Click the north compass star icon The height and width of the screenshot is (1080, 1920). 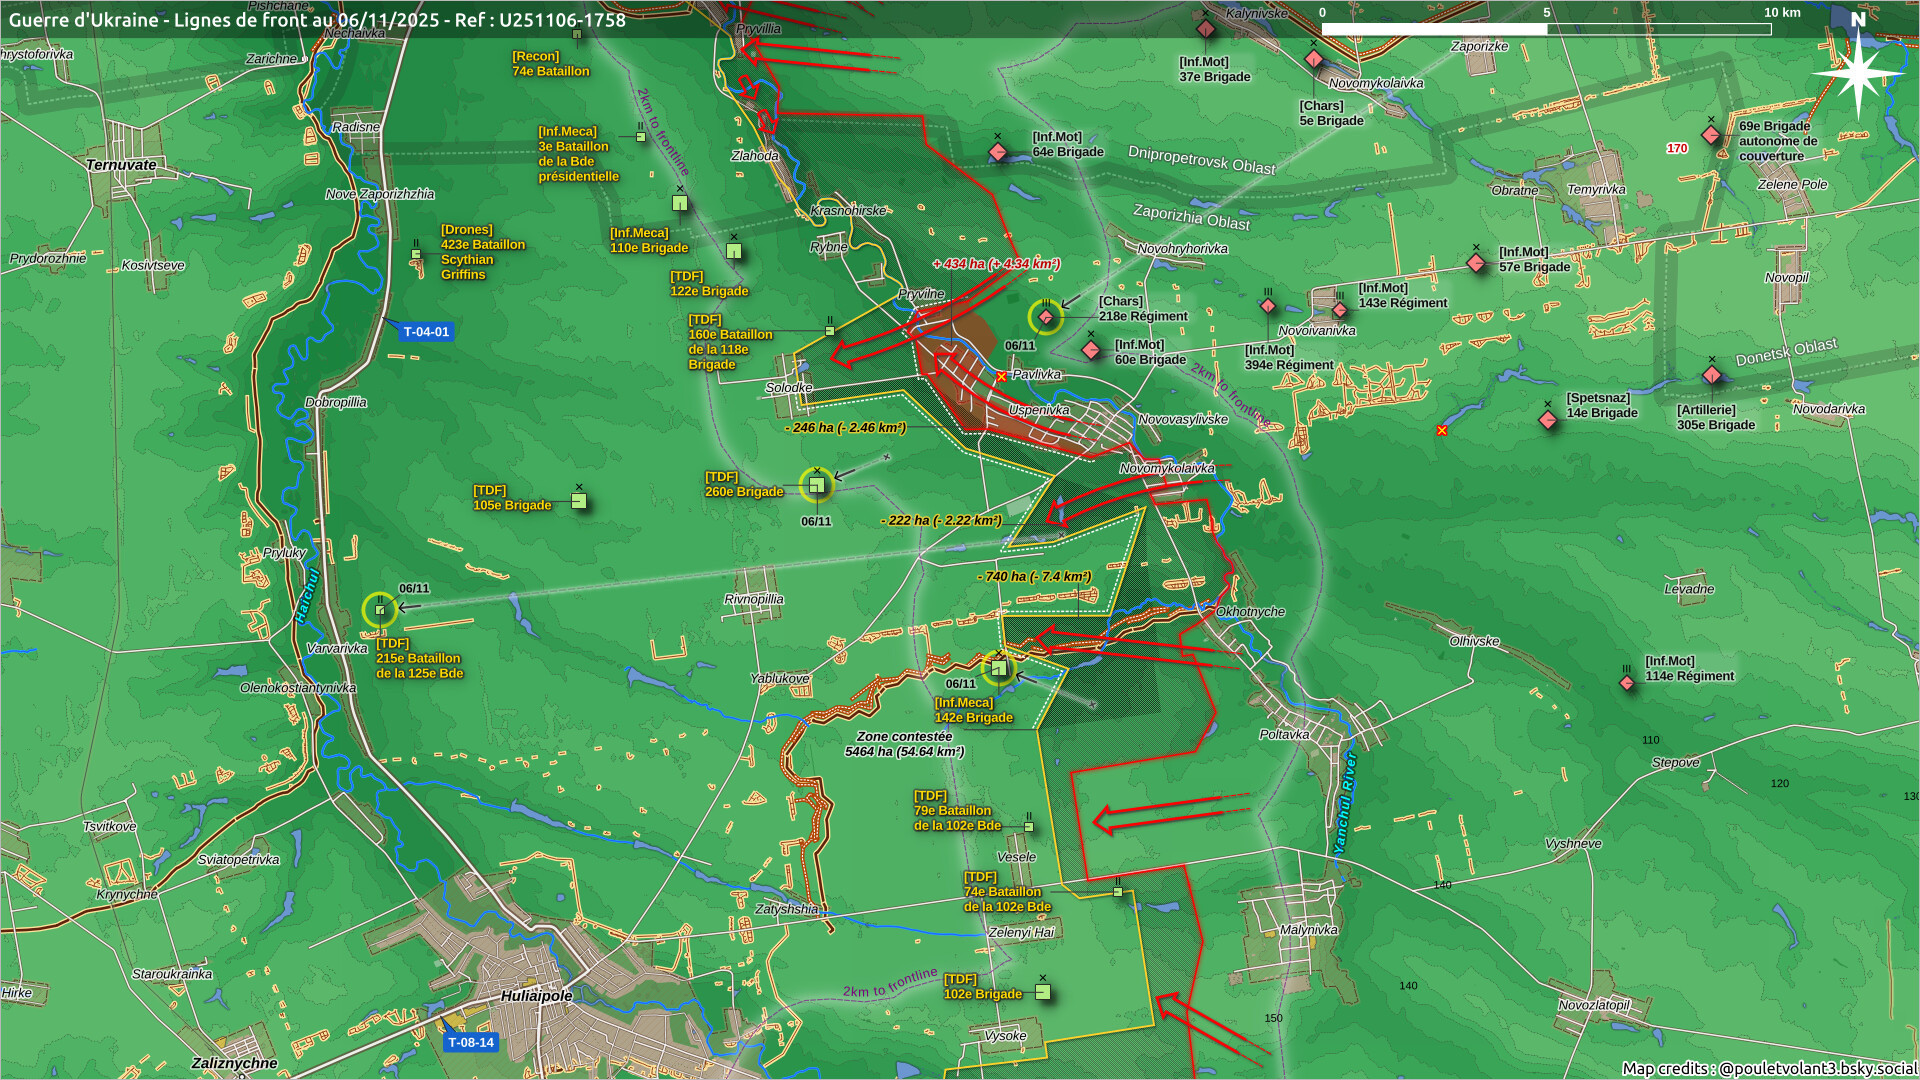pyautogui.click(x=1858, y=72)
